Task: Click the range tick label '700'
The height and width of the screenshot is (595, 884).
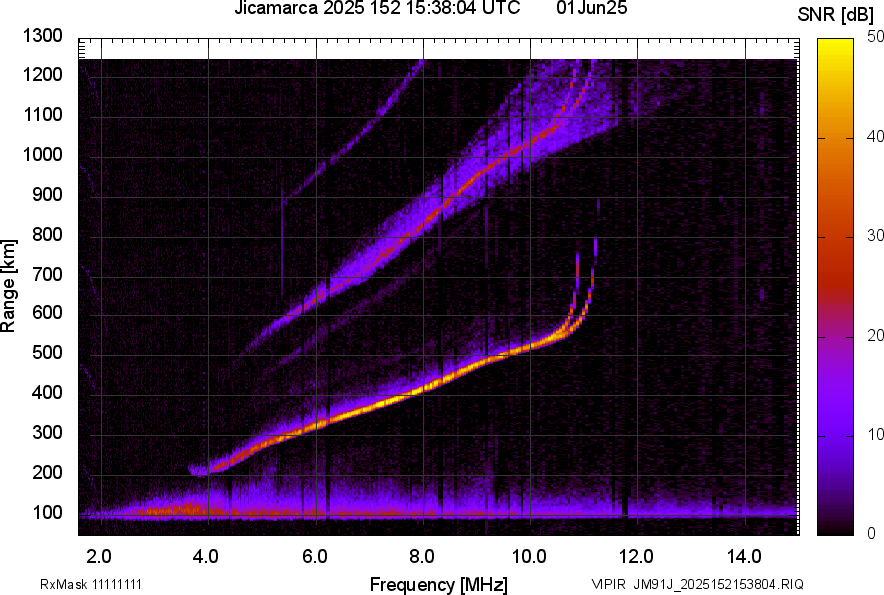Action: click(x=47, y=274)
